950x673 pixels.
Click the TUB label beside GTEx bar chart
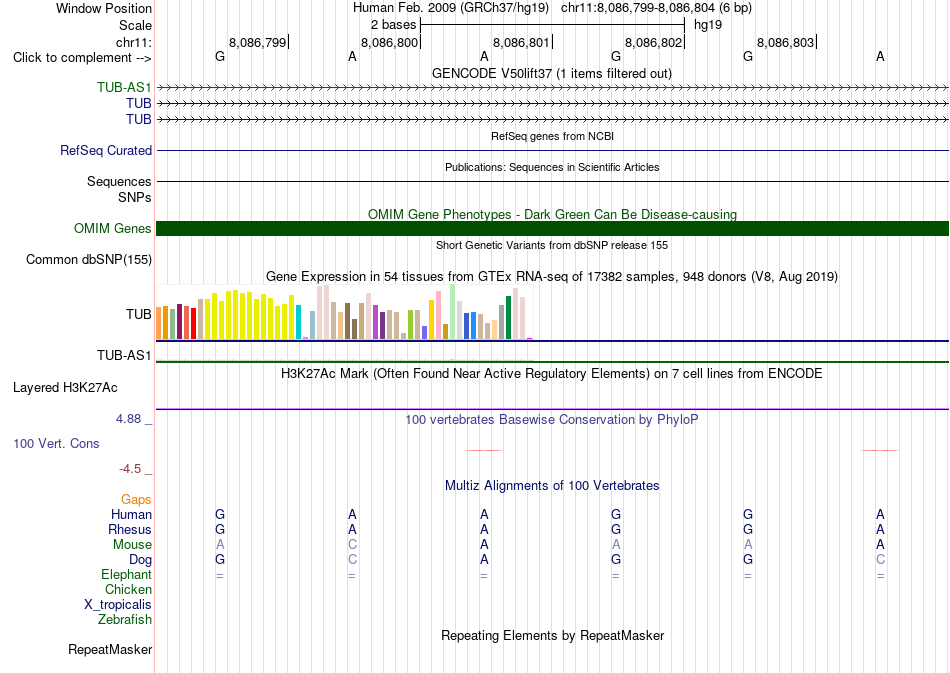[x=139, y=314]
